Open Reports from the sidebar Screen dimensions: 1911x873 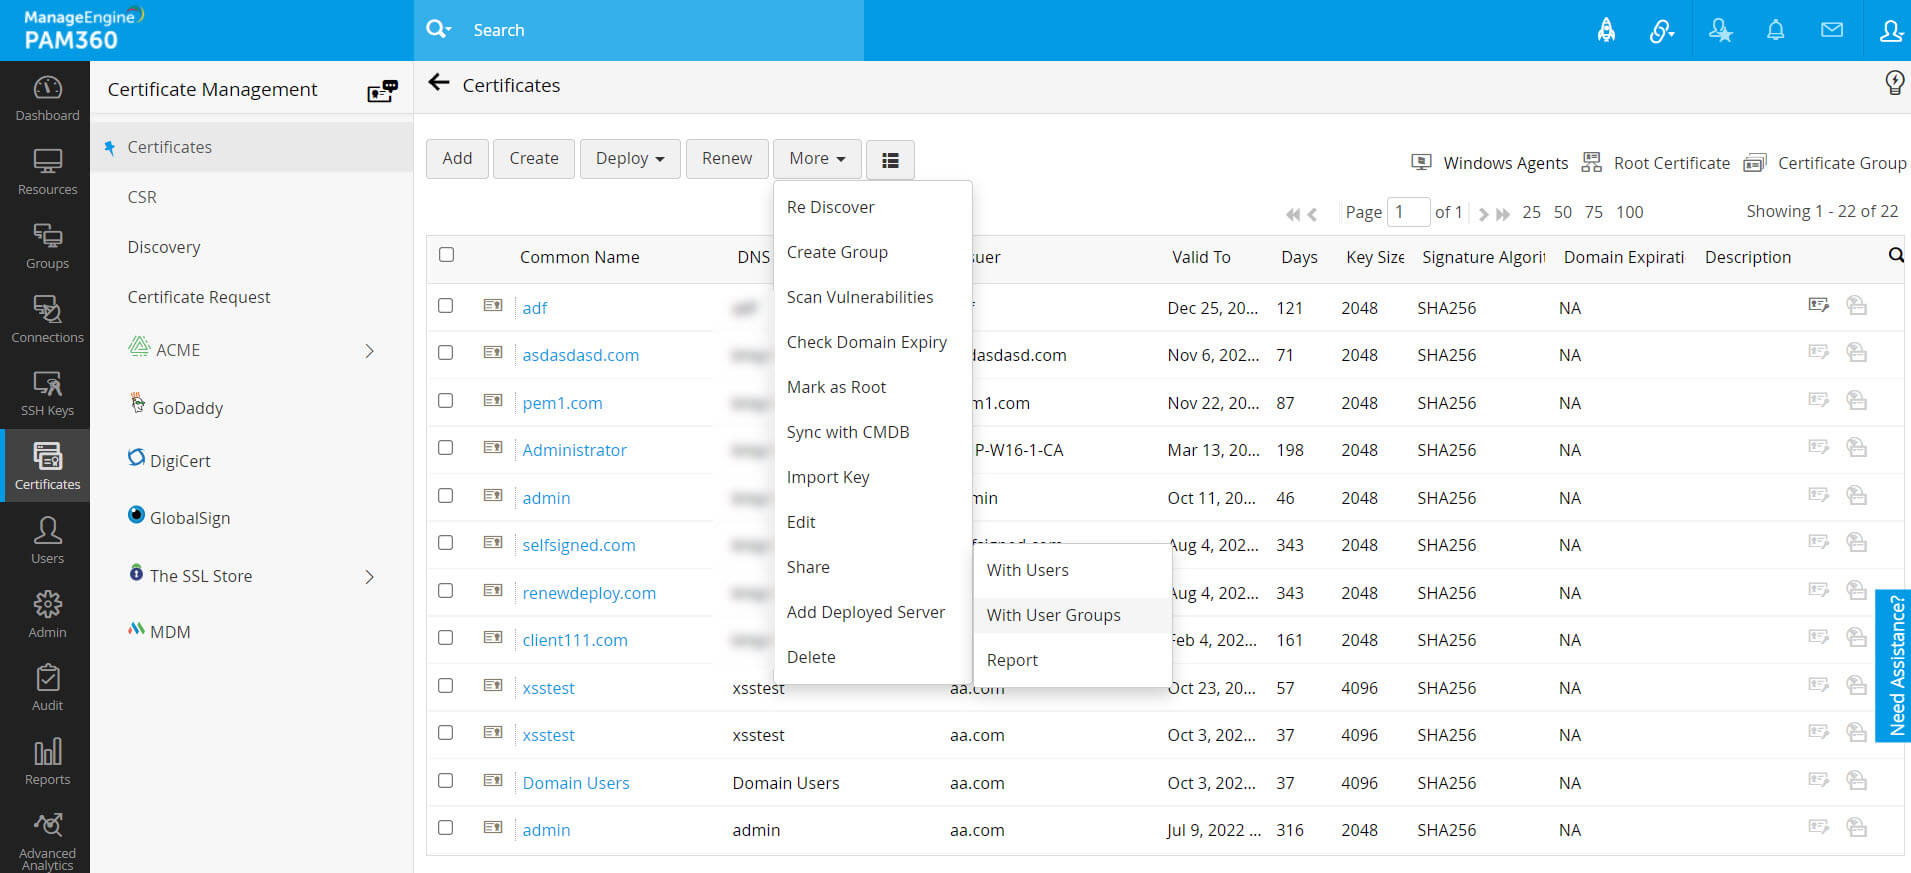point(47,762)
